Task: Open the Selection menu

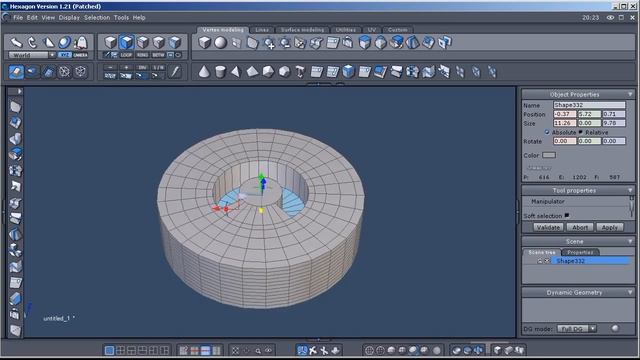Action: [x=97, y=18]
